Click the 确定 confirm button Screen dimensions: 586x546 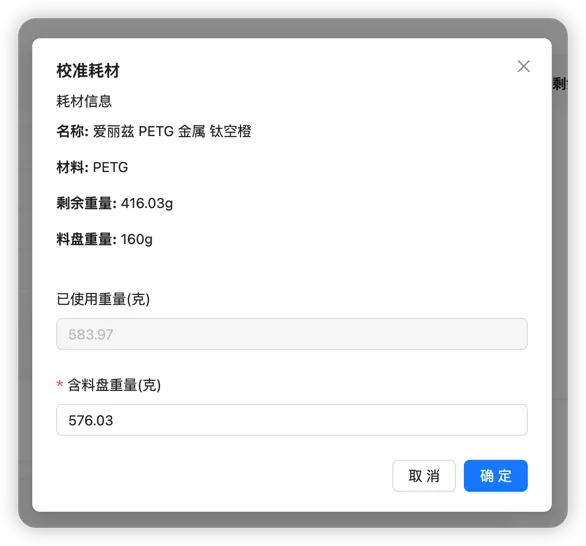[496, 476]
